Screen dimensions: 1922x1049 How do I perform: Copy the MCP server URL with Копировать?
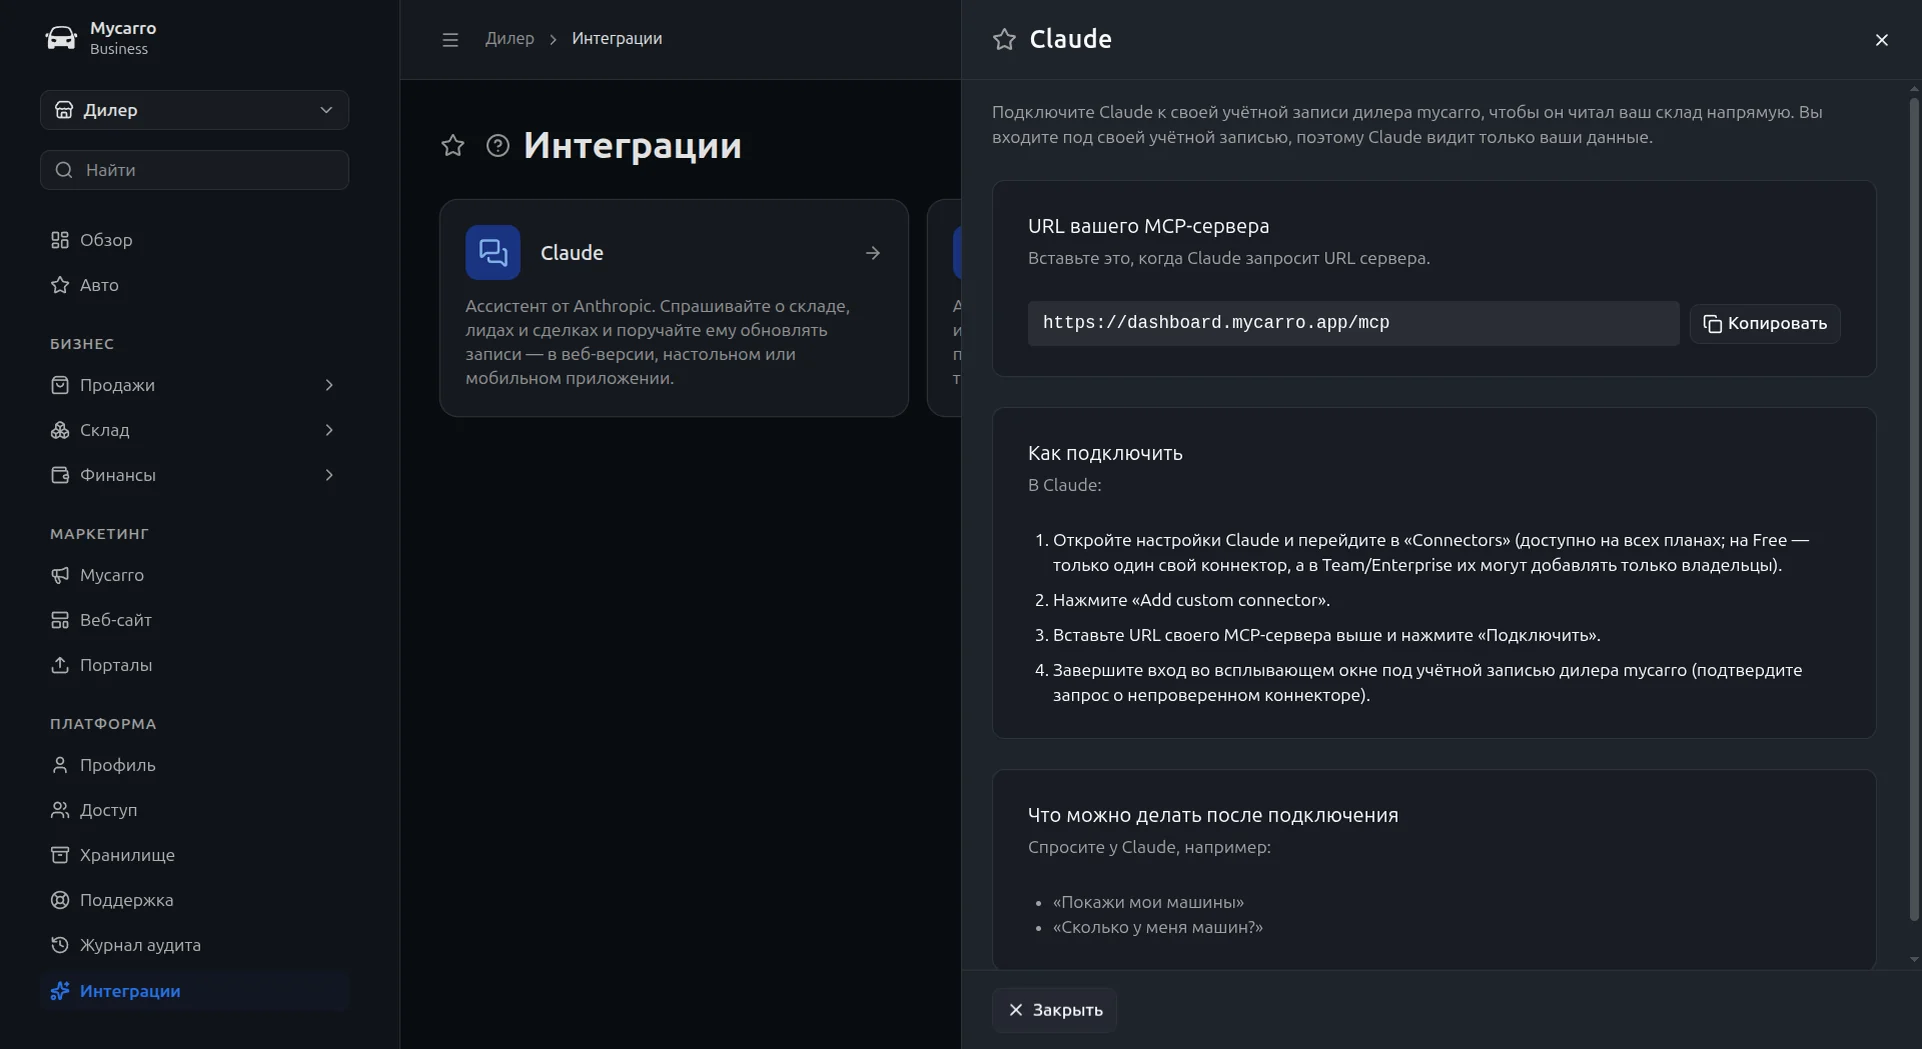pyautogui.click(x=1765, y=323)
